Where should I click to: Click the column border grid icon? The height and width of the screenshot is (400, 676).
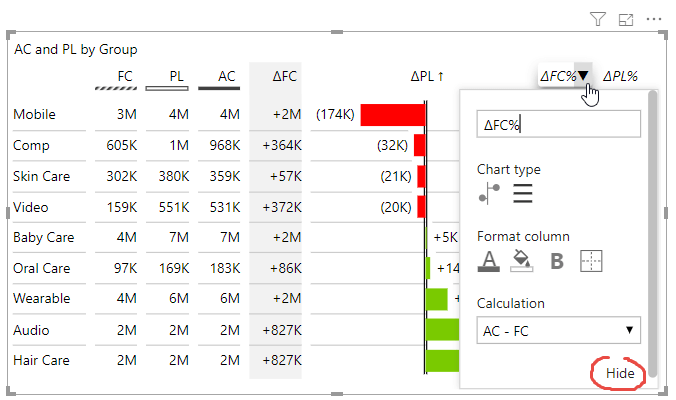tap(592, 261)
